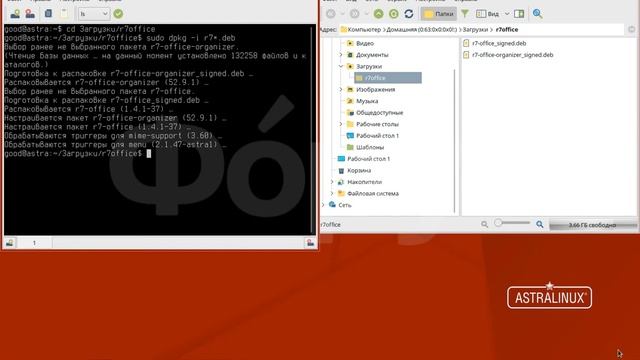Viewport: 640px width, 360px height.
Task: Expand the Документы tree node
Action: pos(341,55)
